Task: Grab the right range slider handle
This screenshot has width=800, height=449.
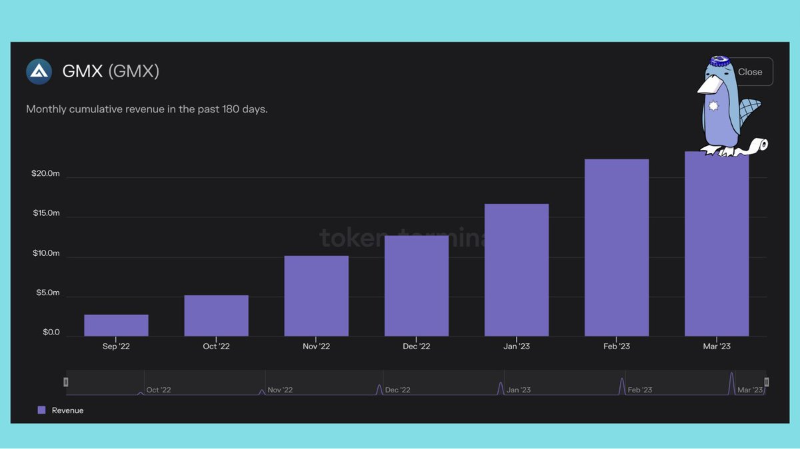Action: [766, 382]
